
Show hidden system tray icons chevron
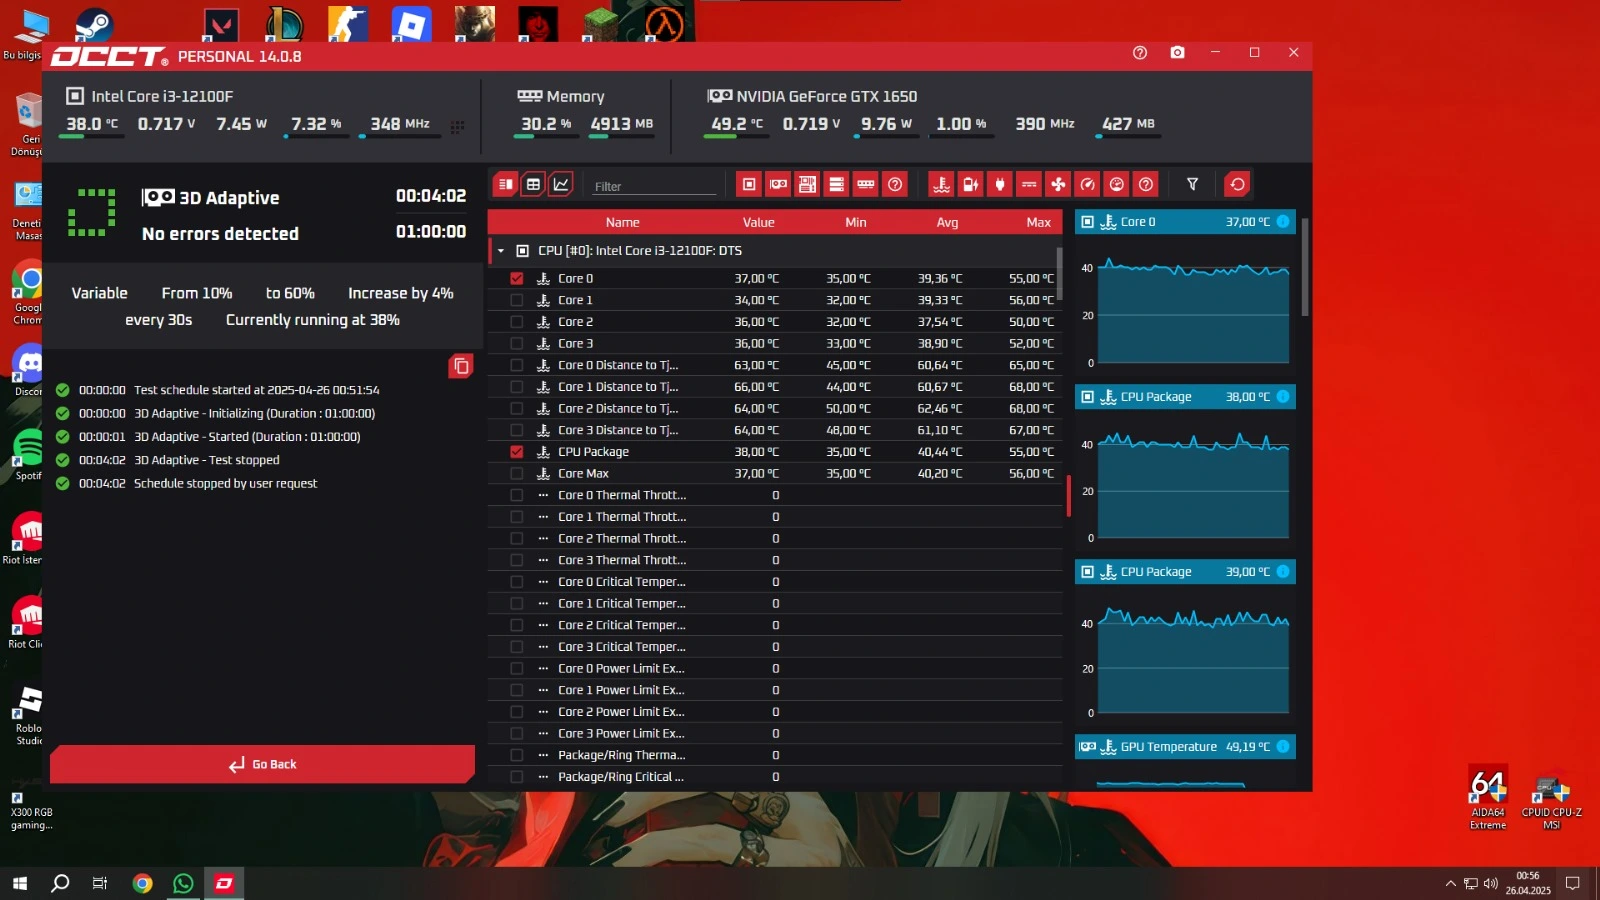pyautogui.click(x=1450, y=883)
